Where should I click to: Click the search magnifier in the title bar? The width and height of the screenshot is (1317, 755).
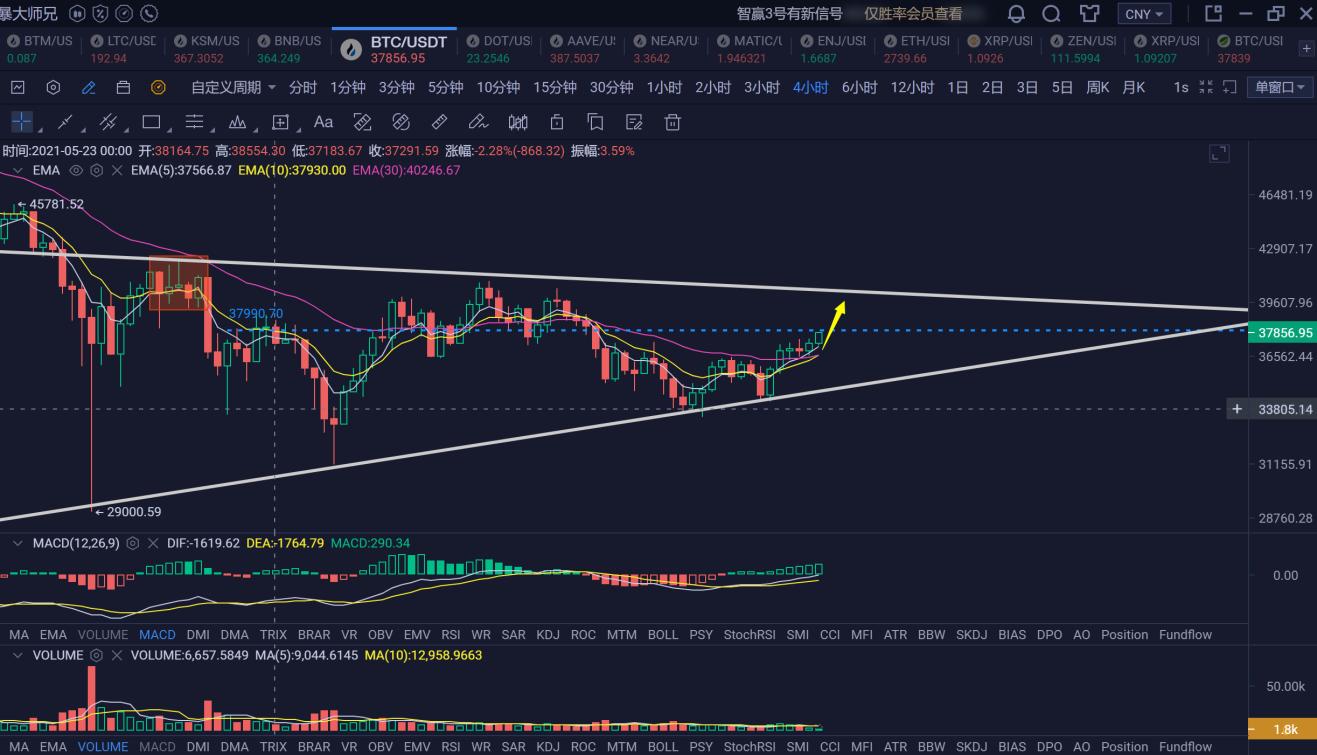(1051, 14)
